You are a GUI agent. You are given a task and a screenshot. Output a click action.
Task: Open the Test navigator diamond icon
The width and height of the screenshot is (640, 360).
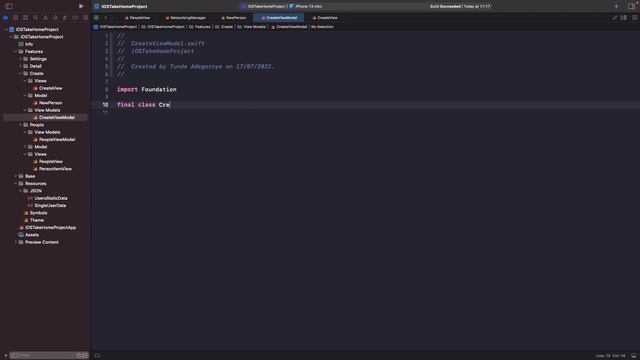56,18
